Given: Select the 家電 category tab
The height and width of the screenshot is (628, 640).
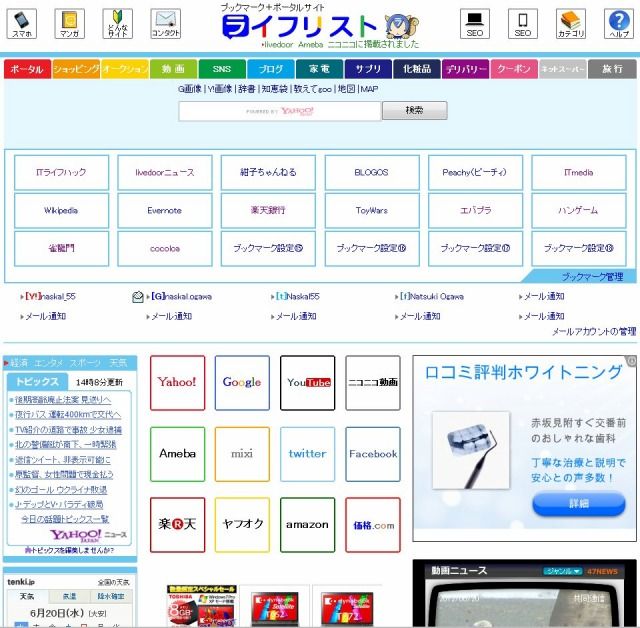Looking at the screenshot, I should (x=319, y=69).
